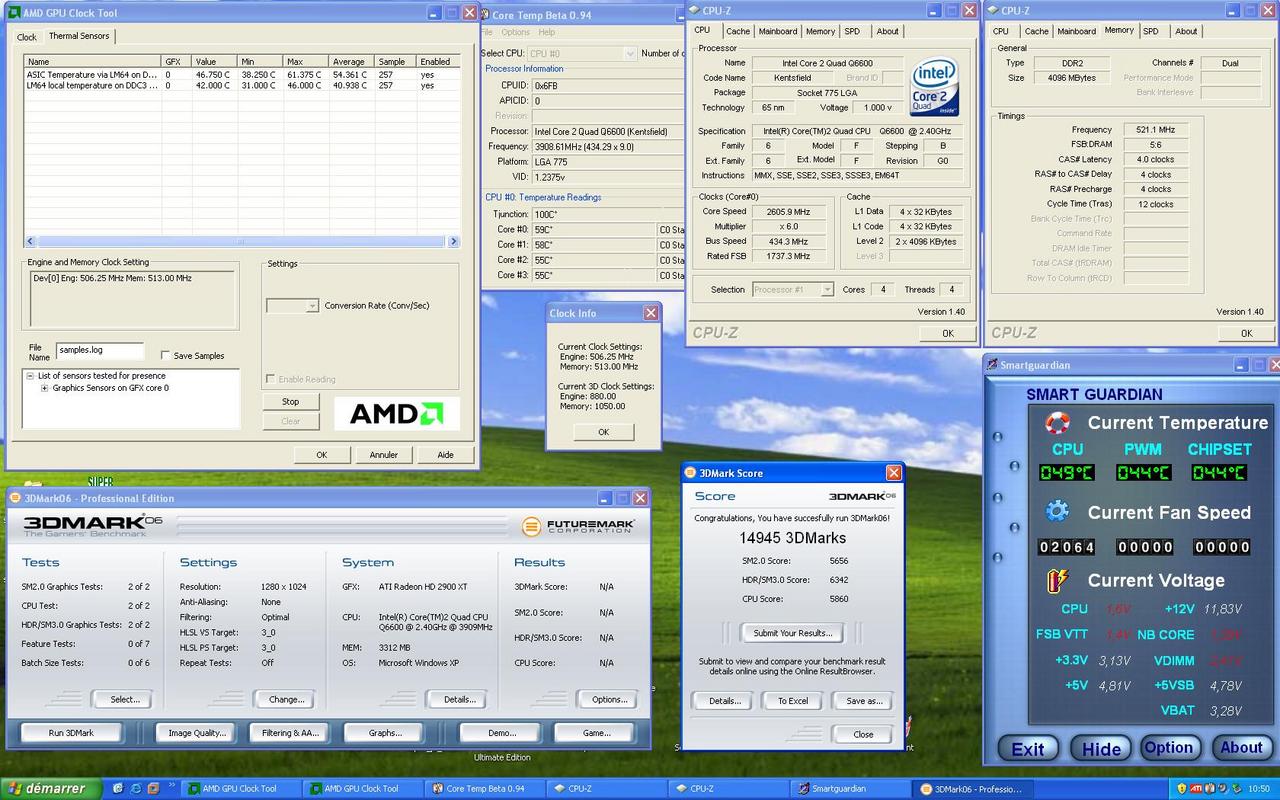Screen dimensions: 1280x800
Task: Click Option in Smartguardian
Action: (1168, 748)
